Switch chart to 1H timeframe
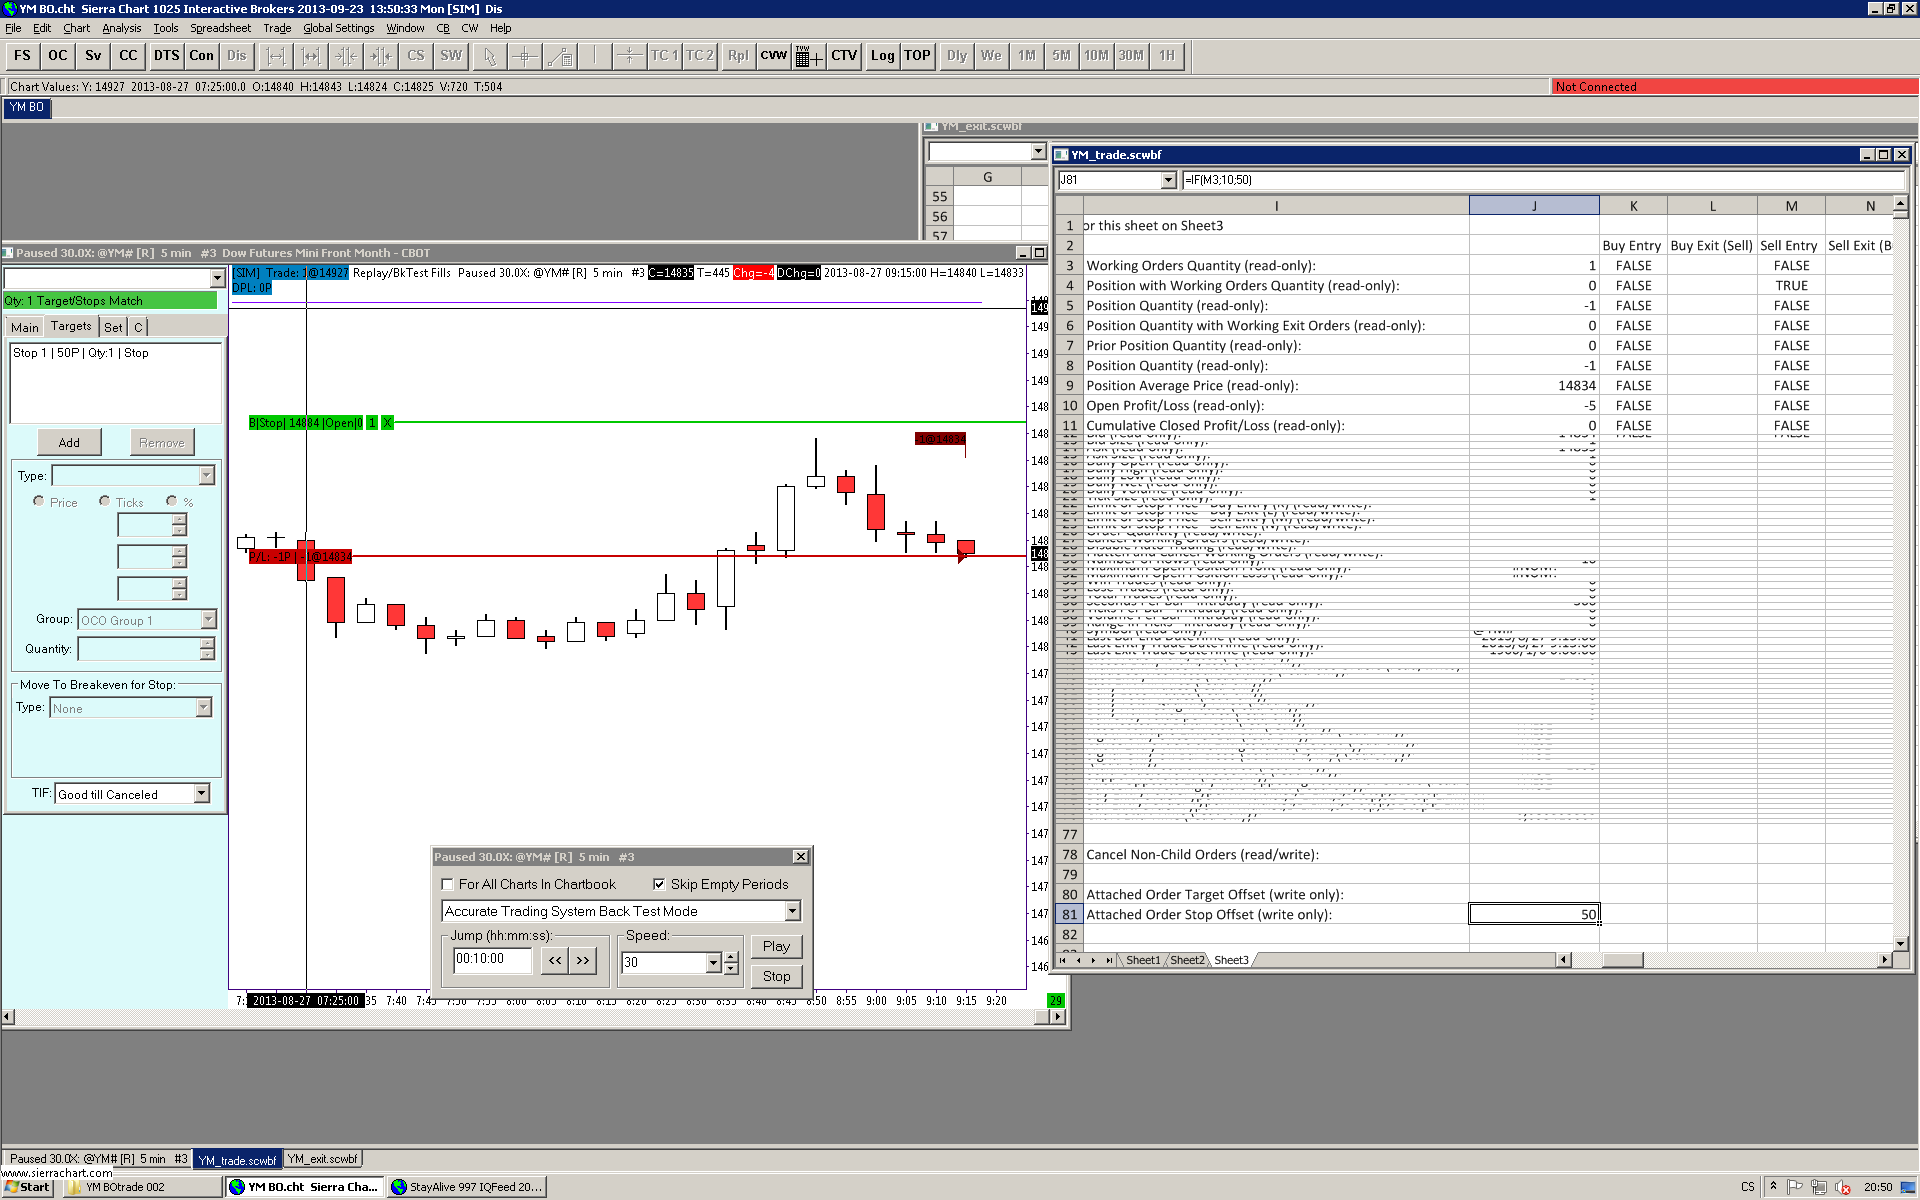This screenshot has width=1920, height=1200. point(1166,56)
